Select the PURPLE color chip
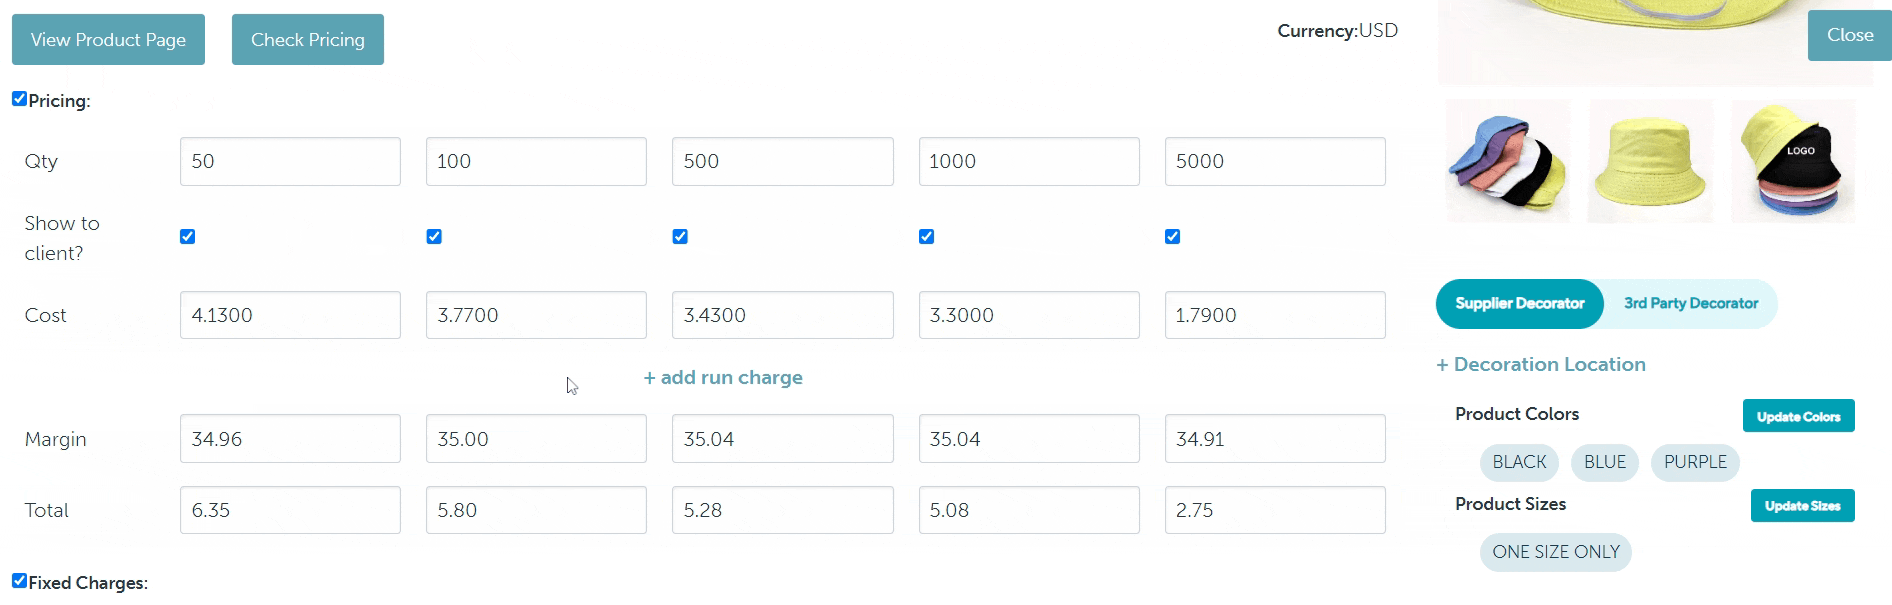The height and width of the screenshot is (605, 1892). coord(1695,462)
